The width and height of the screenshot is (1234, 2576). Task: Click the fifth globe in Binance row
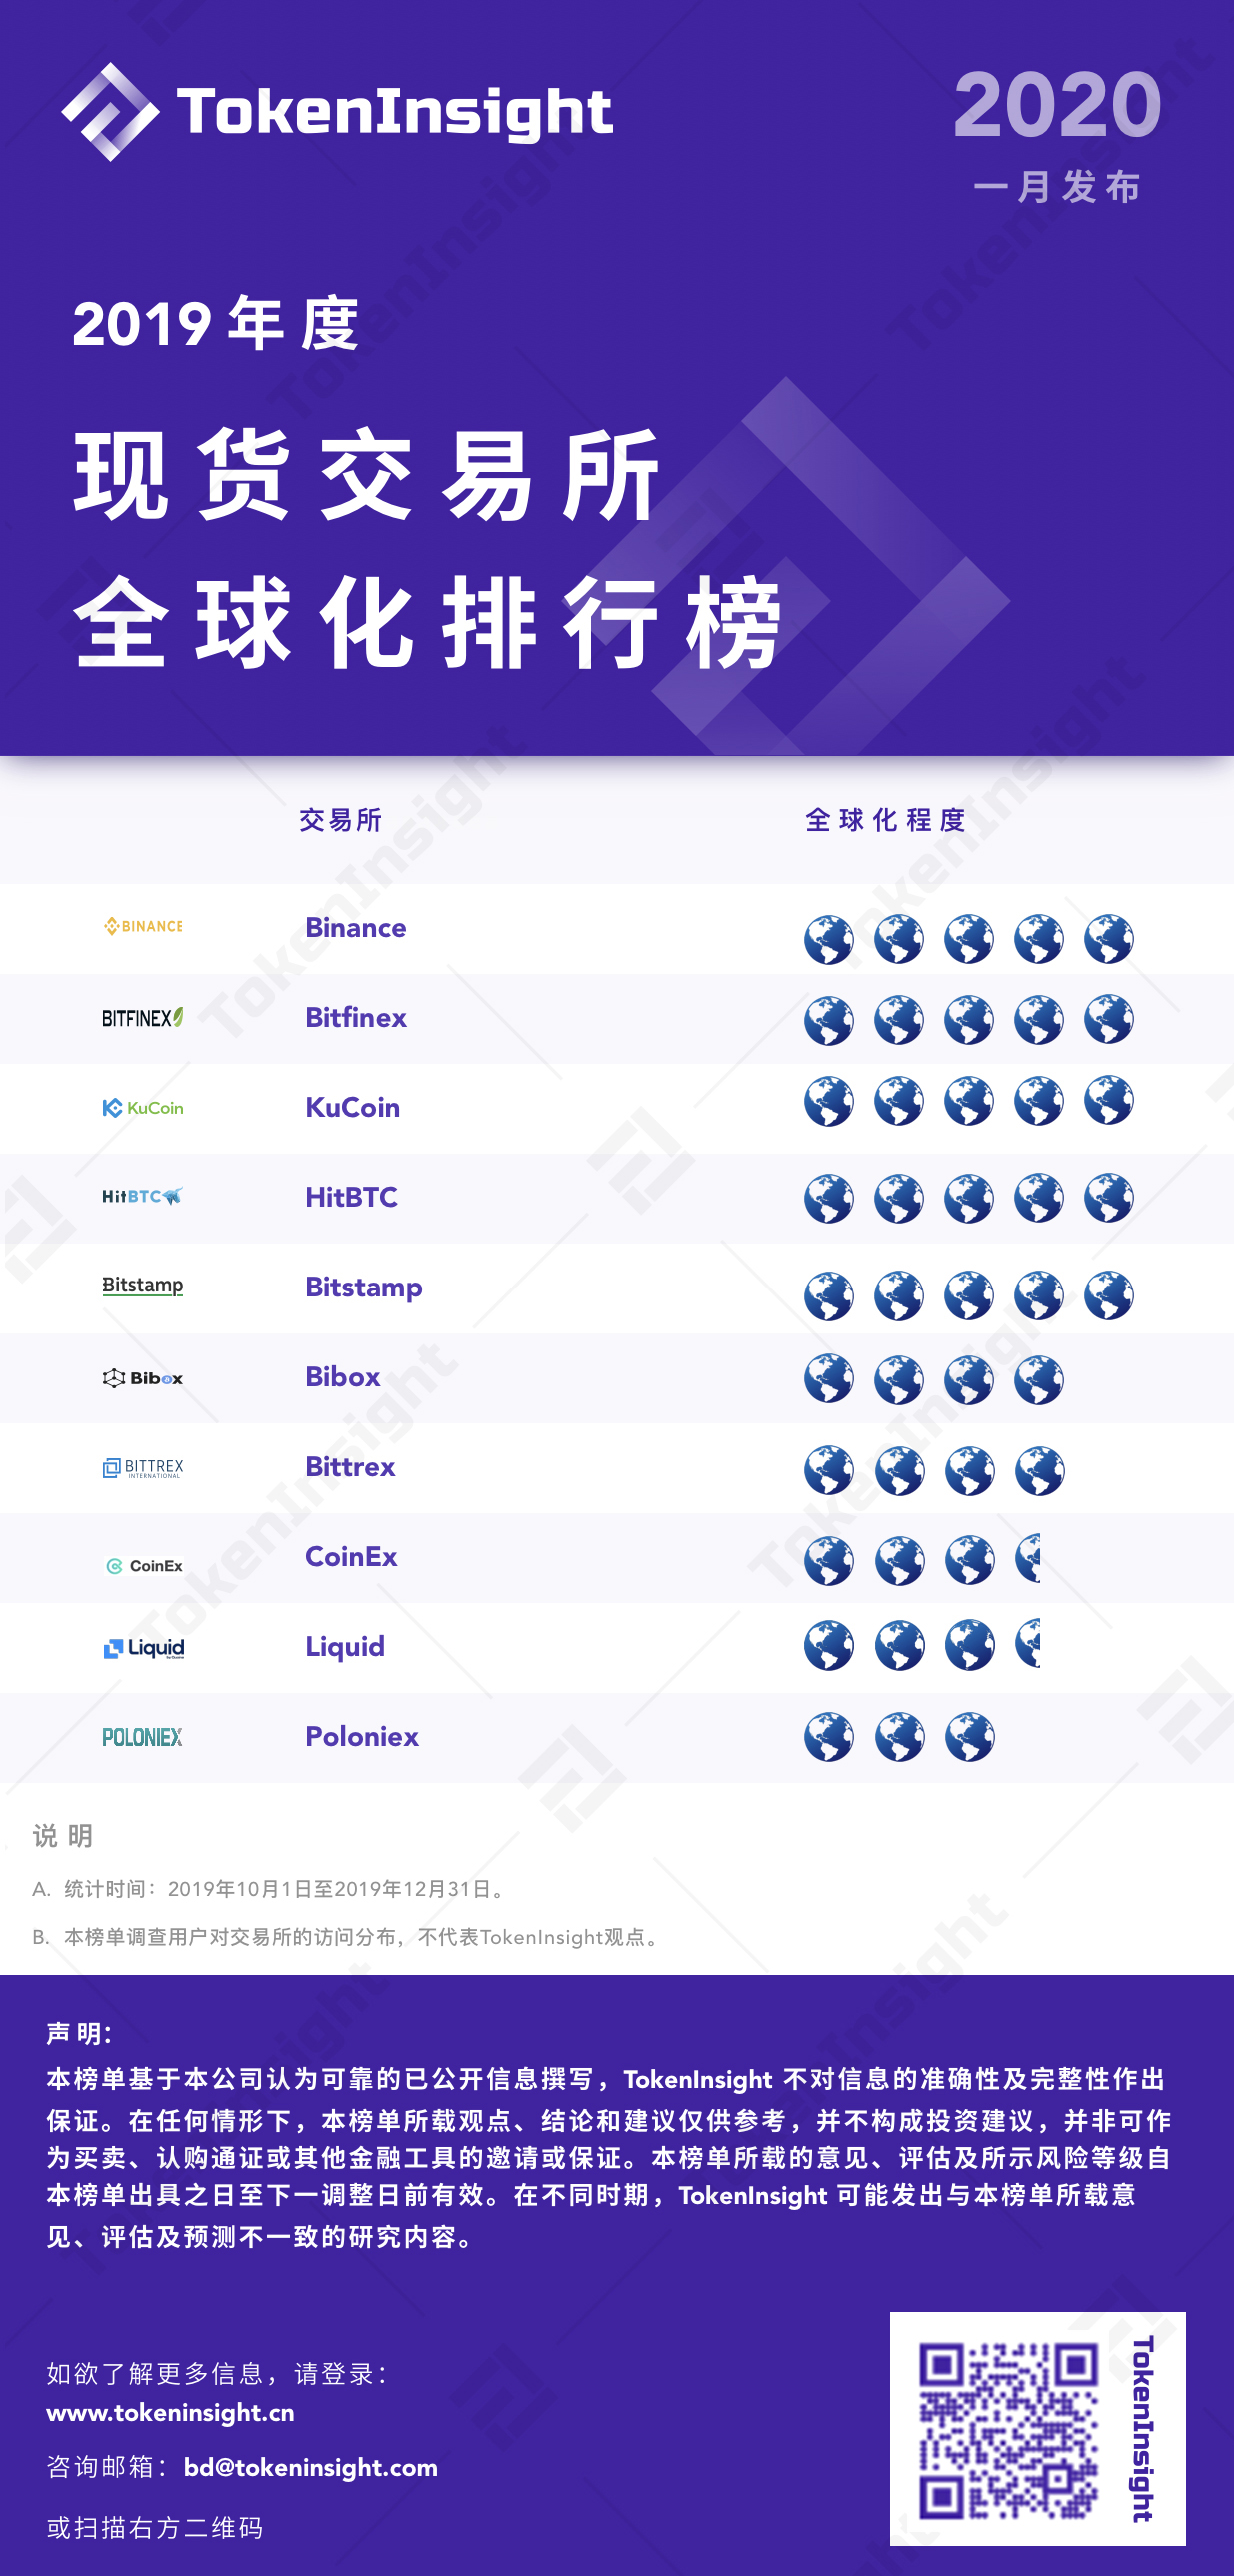[x=1109, y=939]
